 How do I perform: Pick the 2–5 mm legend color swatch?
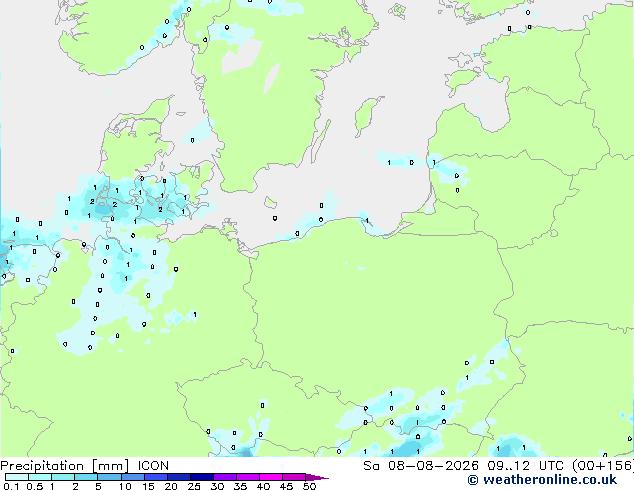(86, 477)
